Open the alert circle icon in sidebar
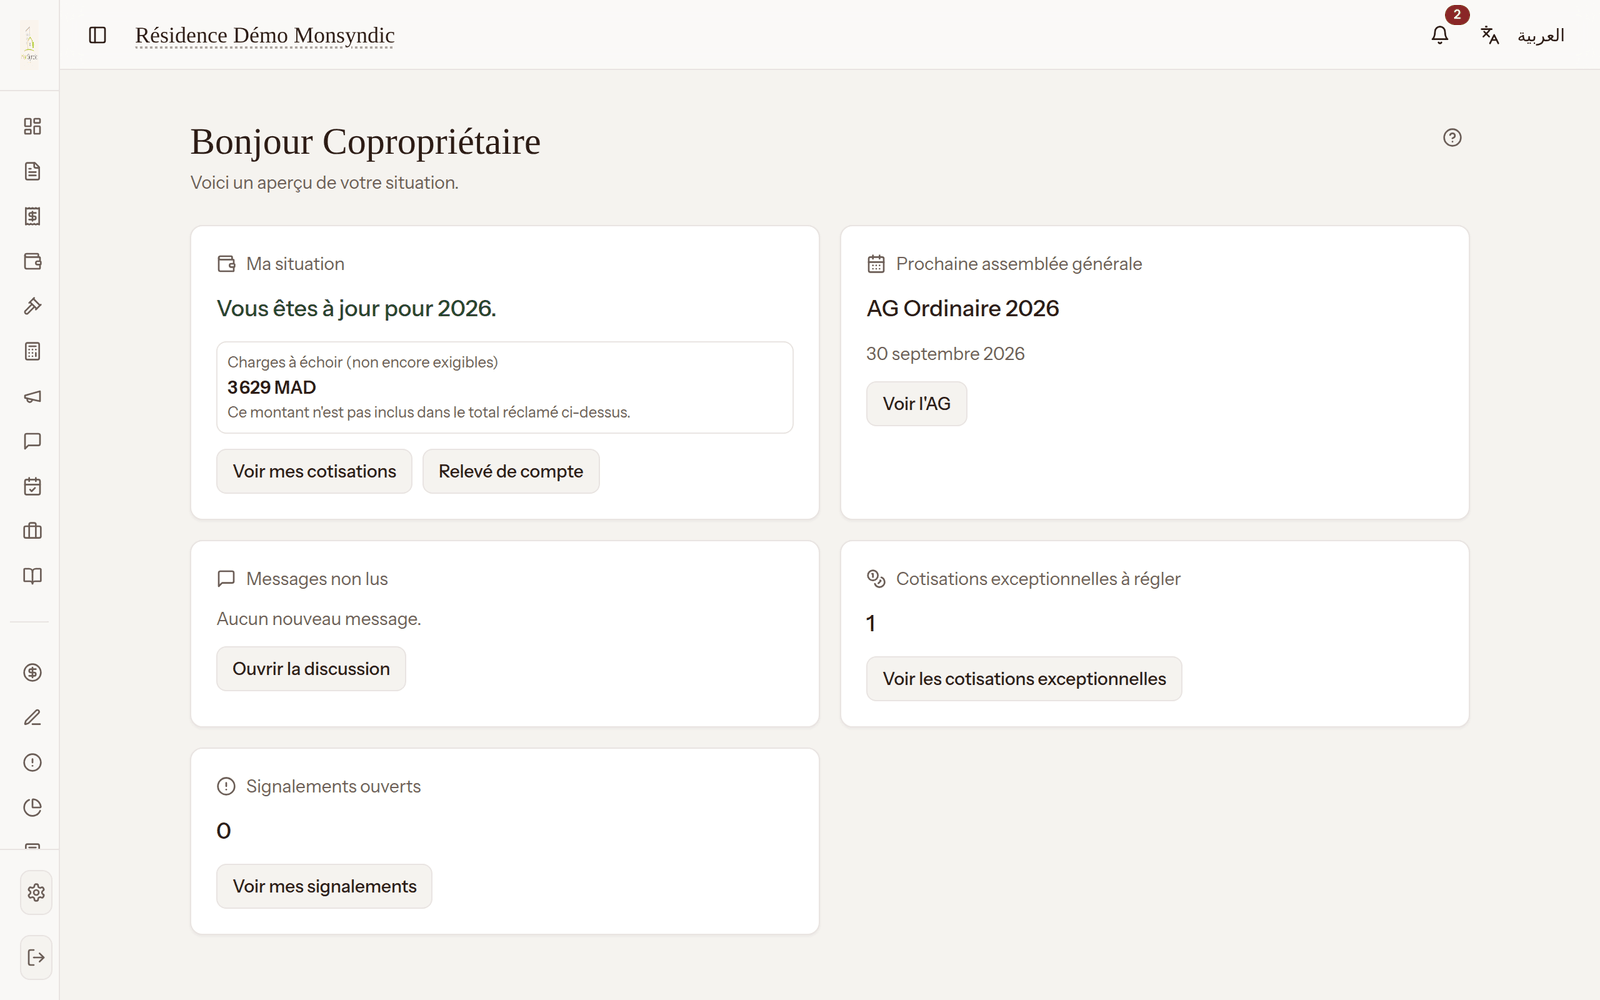Screen dimensions: 1600x1000 tap(32, 762)
